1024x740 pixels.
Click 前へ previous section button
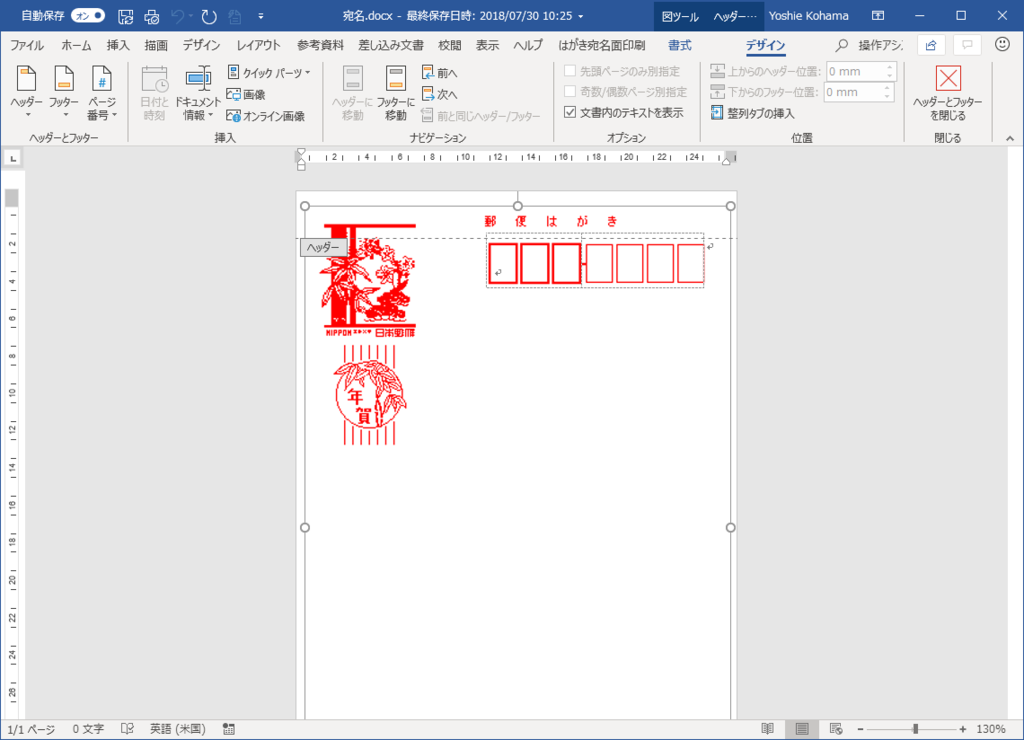[440, 72]
